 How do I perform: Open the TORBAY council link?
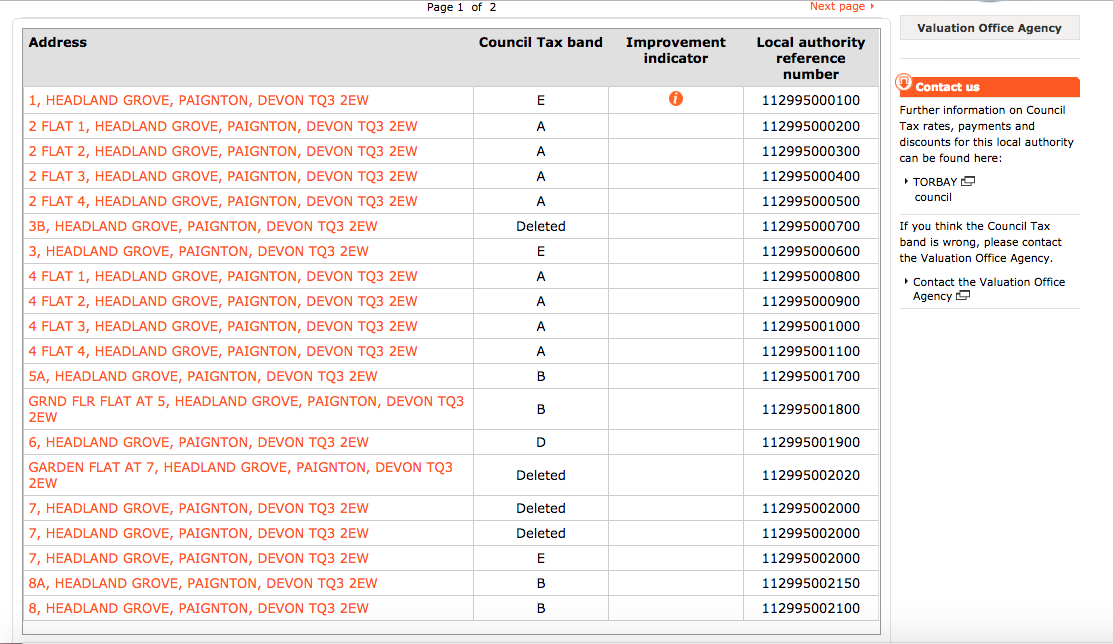[x=934, y=181]
